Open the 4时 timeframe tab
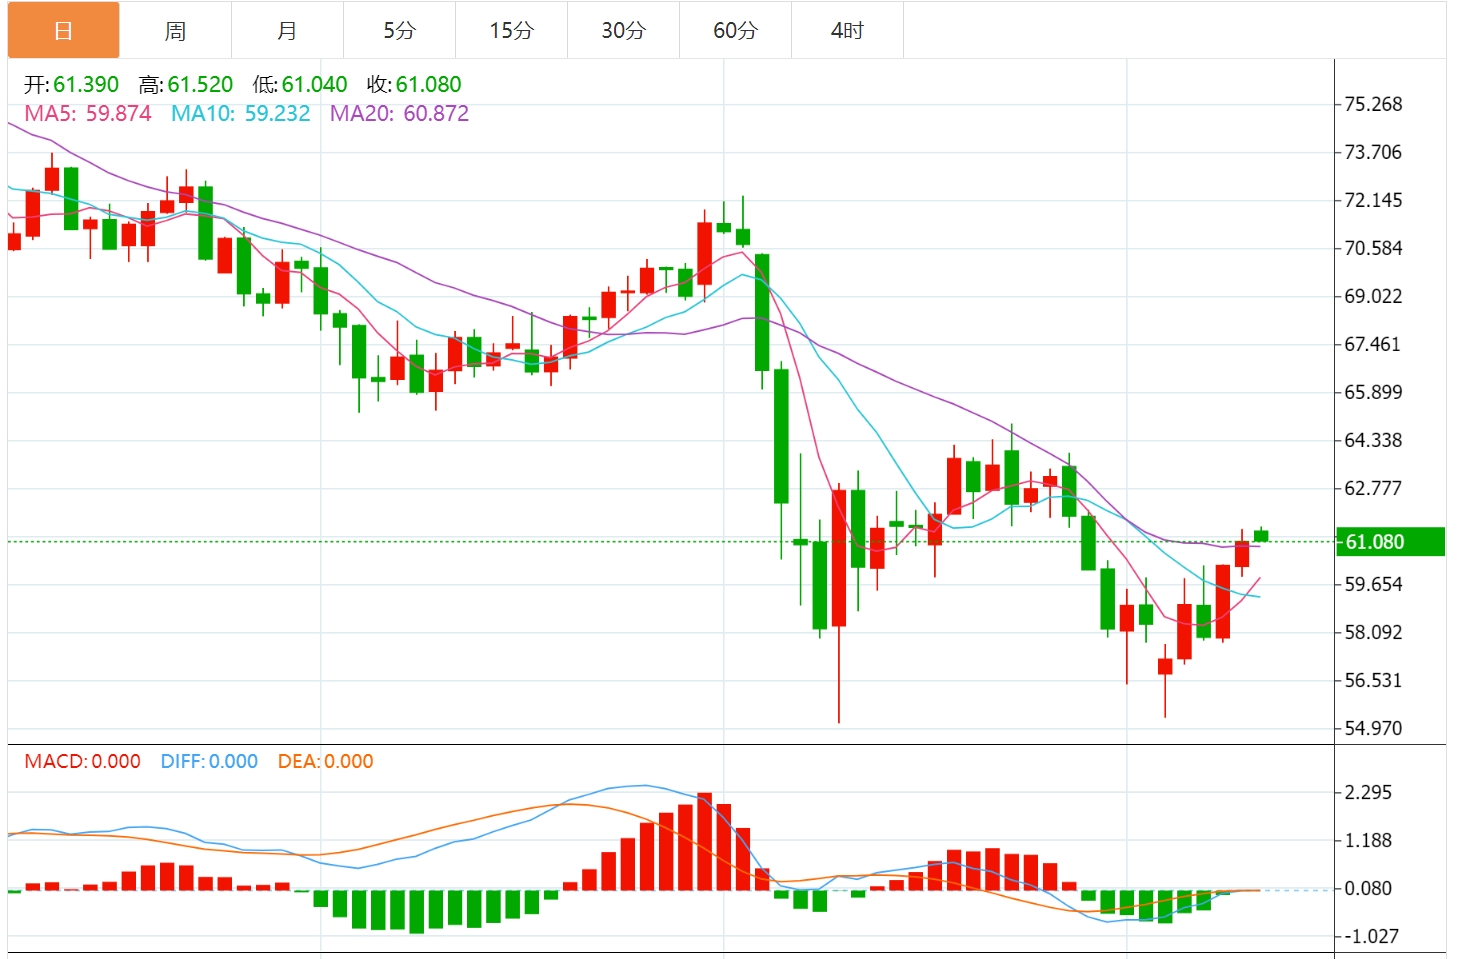Viewport: 1461px width, 959px height. [847, 30]
